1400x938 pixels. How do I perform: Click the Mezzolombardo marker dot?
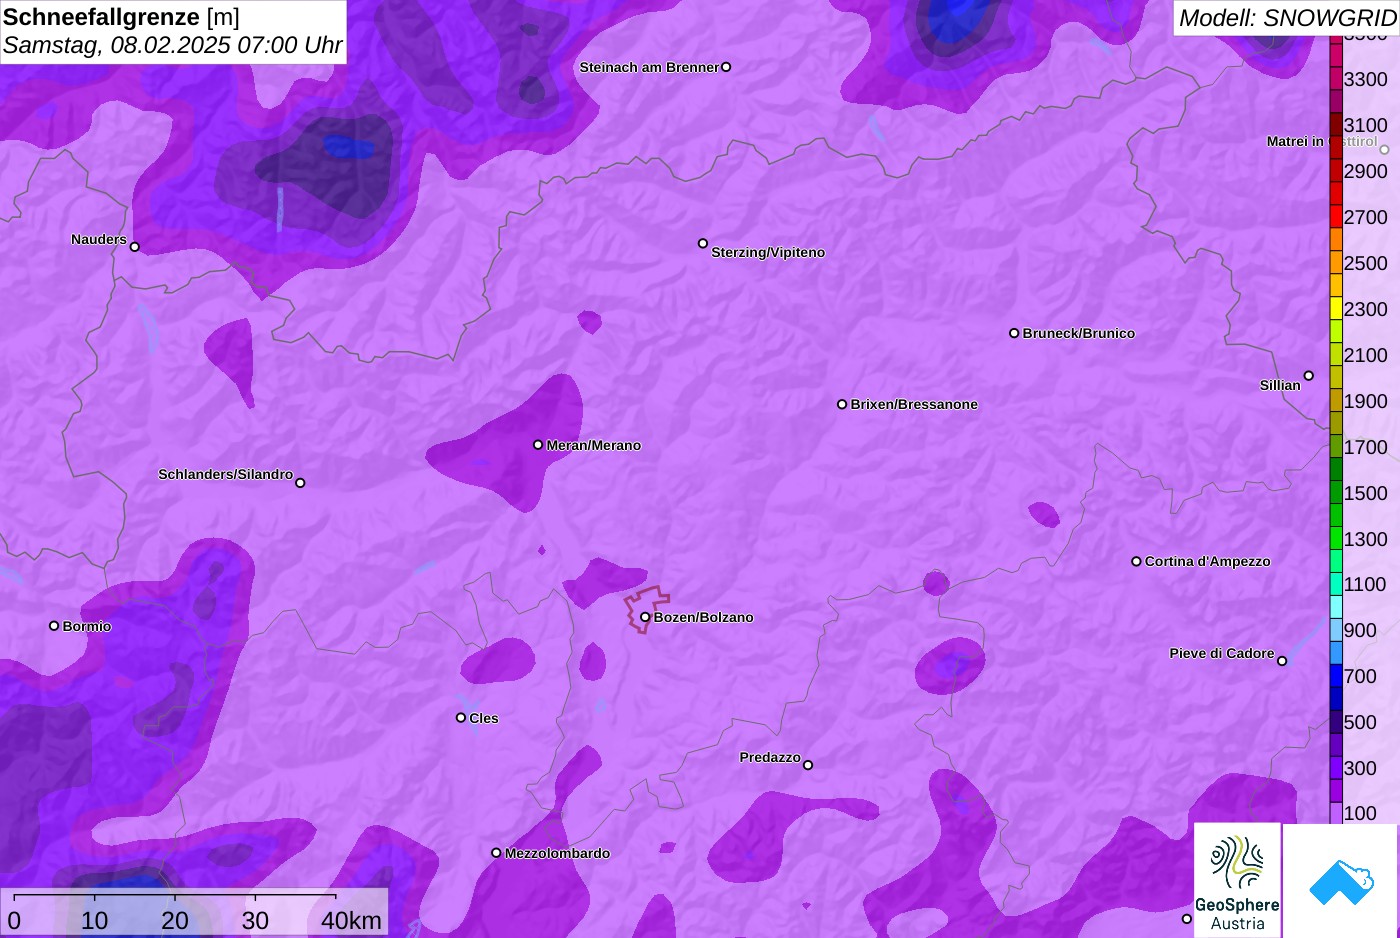496,853
